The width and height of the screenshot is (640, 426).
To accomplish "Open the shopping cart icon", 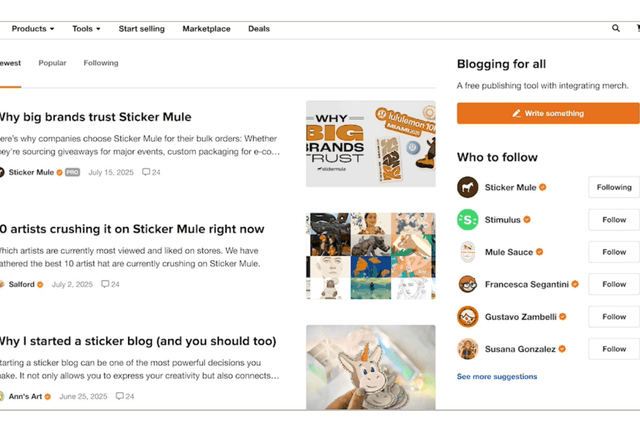I will [x=637, y=29].
